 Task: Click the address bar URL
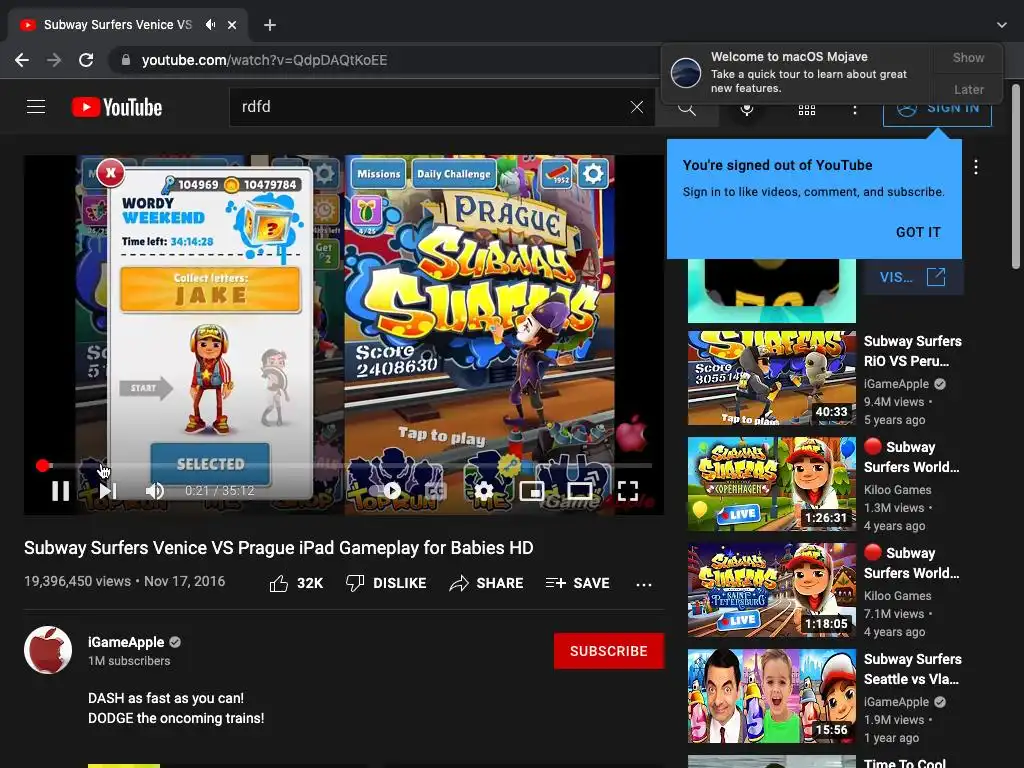264,60
